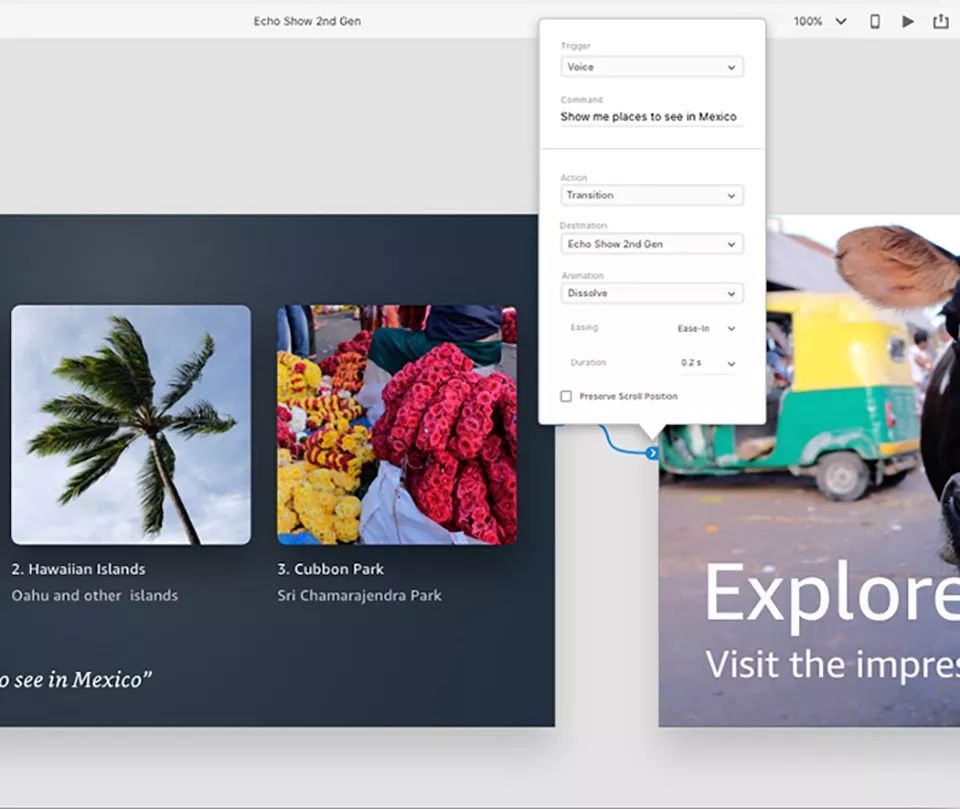Change the Easing dropdown from Ease-In
This screenshot has width=960, height=809.
706,328
